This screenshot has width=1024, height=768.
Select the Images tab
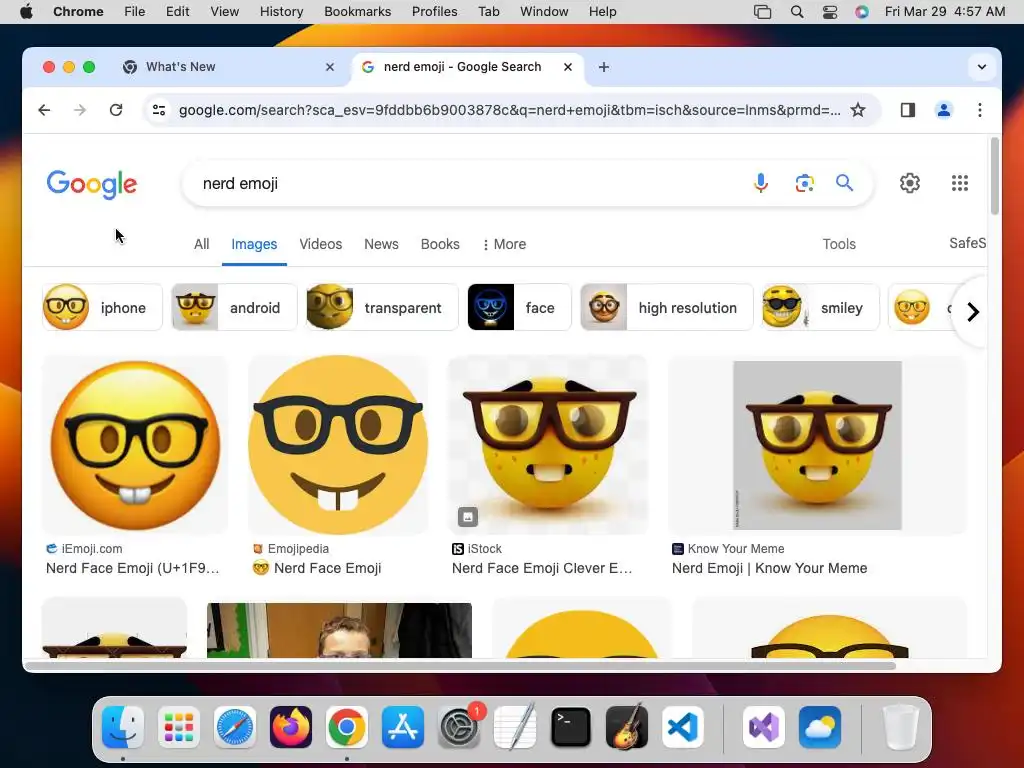pyautogui.click(x=254, y=244)
